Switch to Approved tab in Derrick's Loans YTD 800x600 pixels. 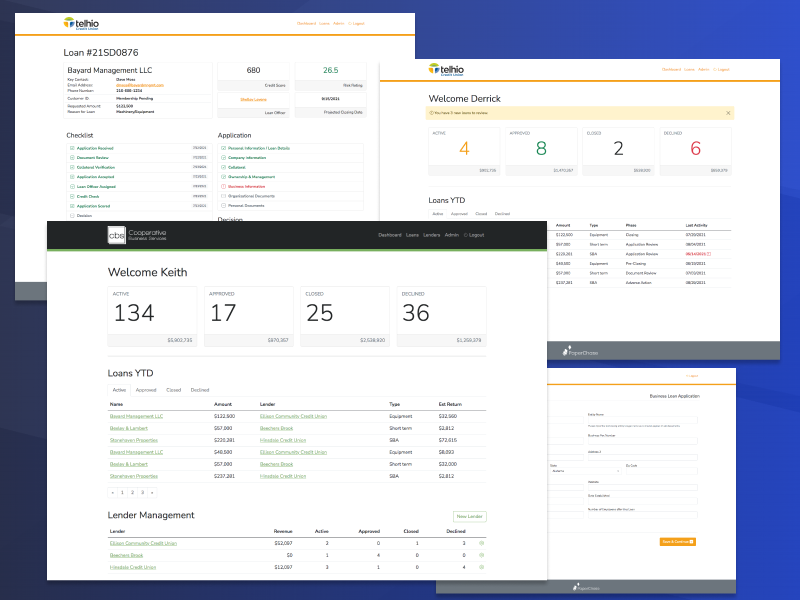coord(459,214)
